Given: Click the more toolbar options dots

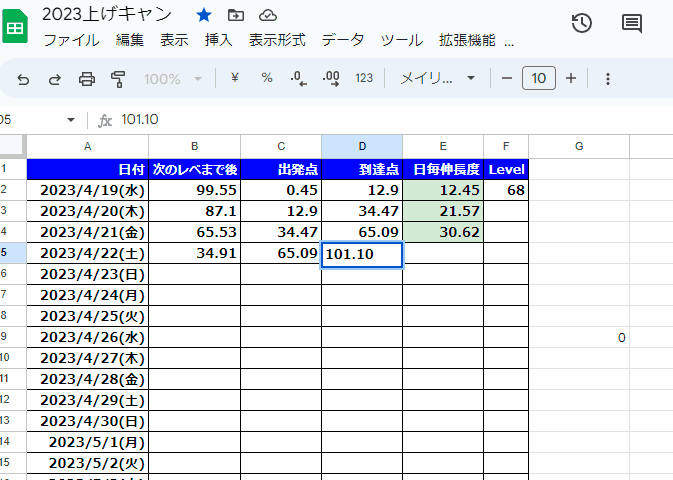Looking at the screenshot, I should 607,78.
